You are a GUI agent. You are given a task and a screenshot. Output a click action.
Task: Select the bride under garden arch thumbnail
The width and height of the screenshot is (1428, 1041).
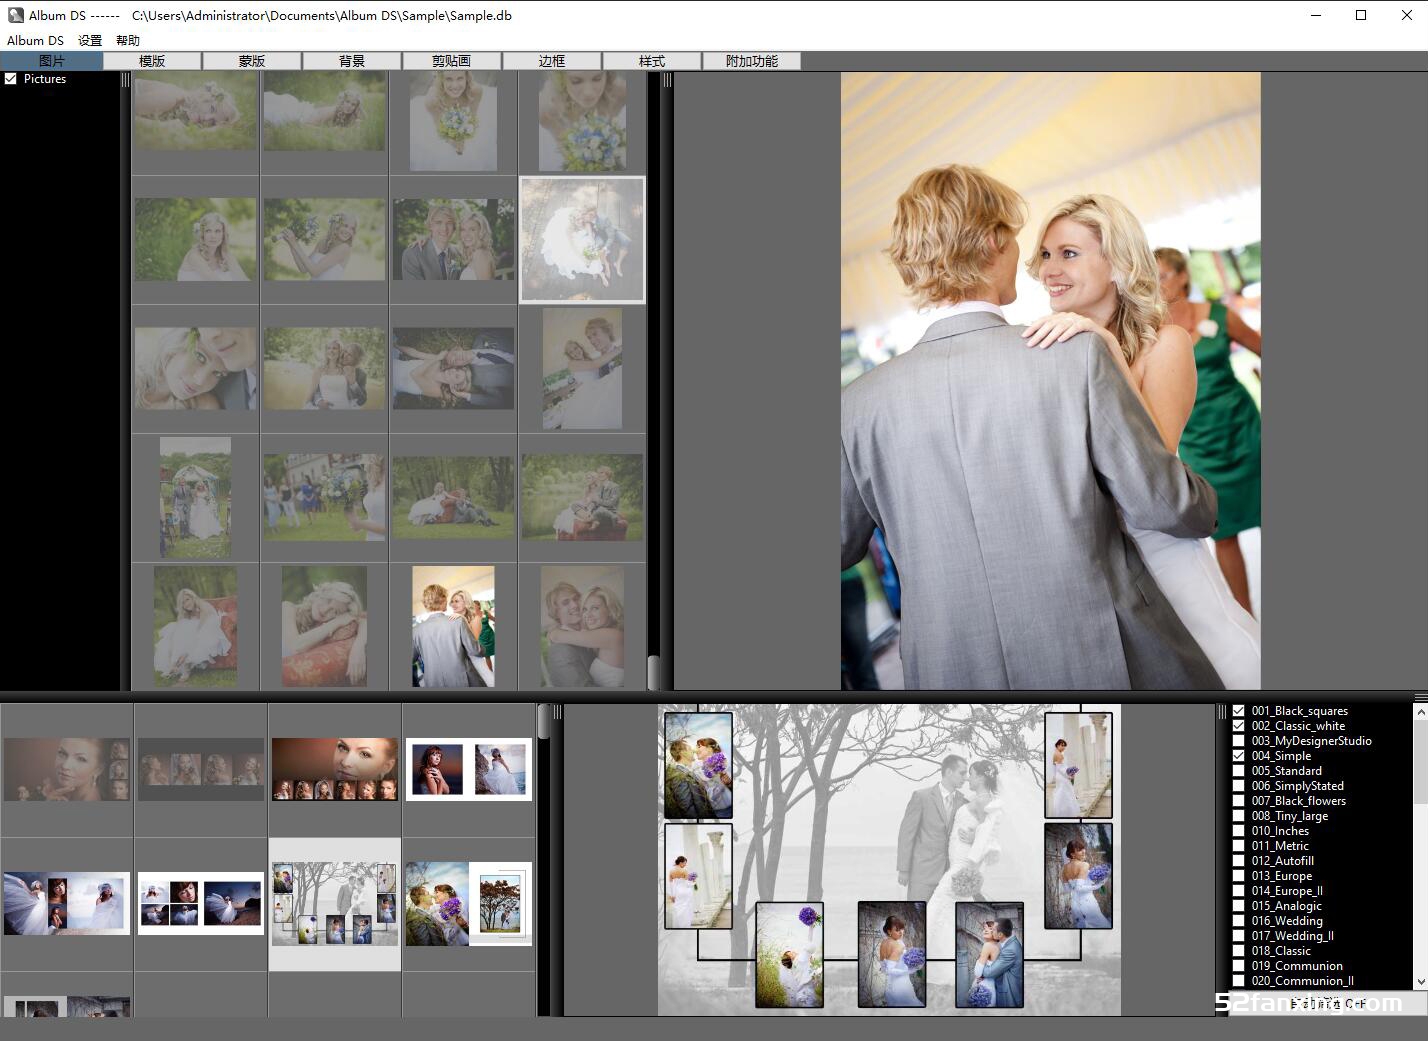pyautogui.click(x=195, y=497)
